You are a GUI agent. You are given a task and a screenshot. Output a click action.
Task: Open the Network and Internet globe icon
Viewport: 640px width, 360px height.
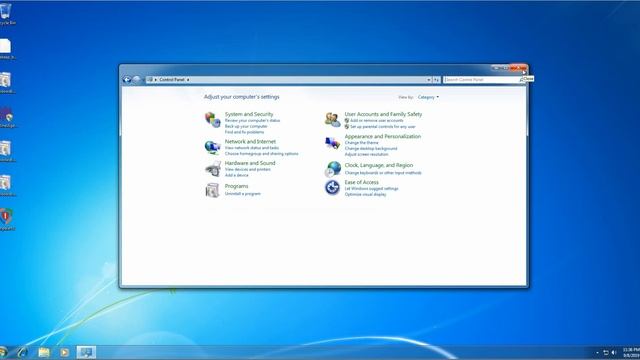[212, 147]
